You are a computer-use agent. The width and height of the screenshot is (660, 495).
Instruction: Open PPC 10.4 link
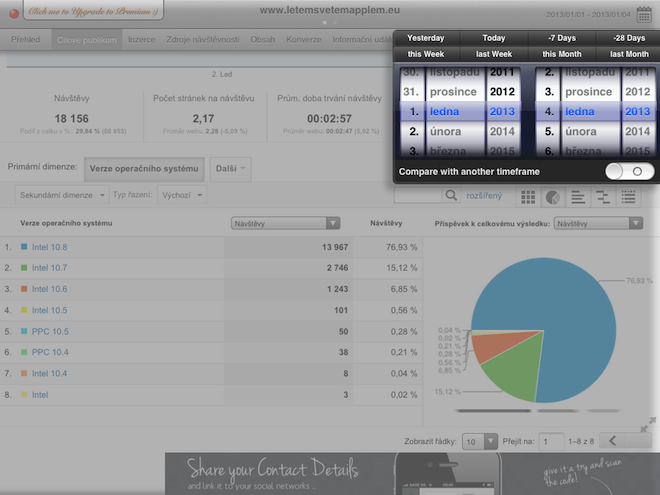(50, 352)
